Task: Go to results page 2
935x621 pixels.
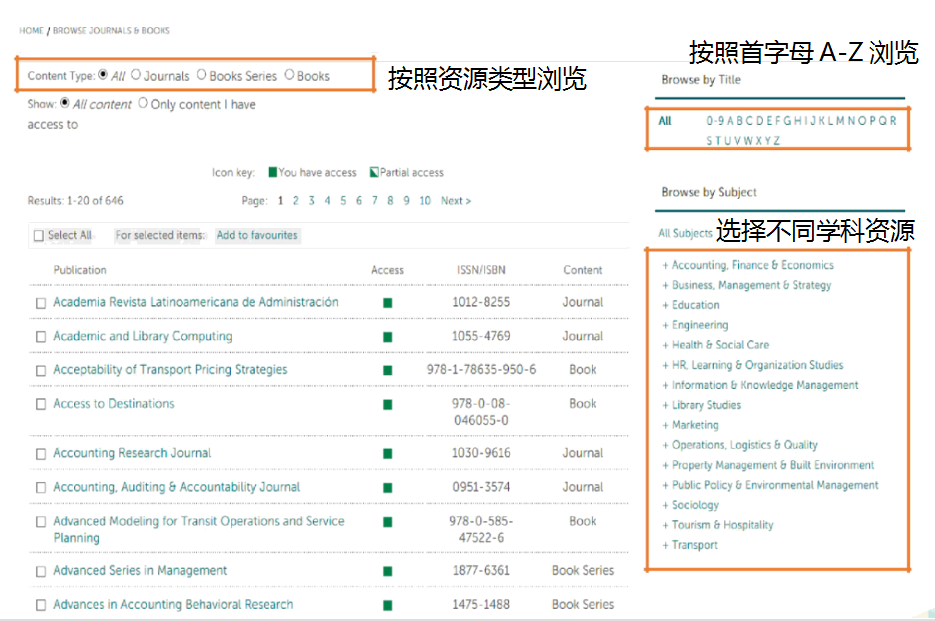Action: pos(296,201)
